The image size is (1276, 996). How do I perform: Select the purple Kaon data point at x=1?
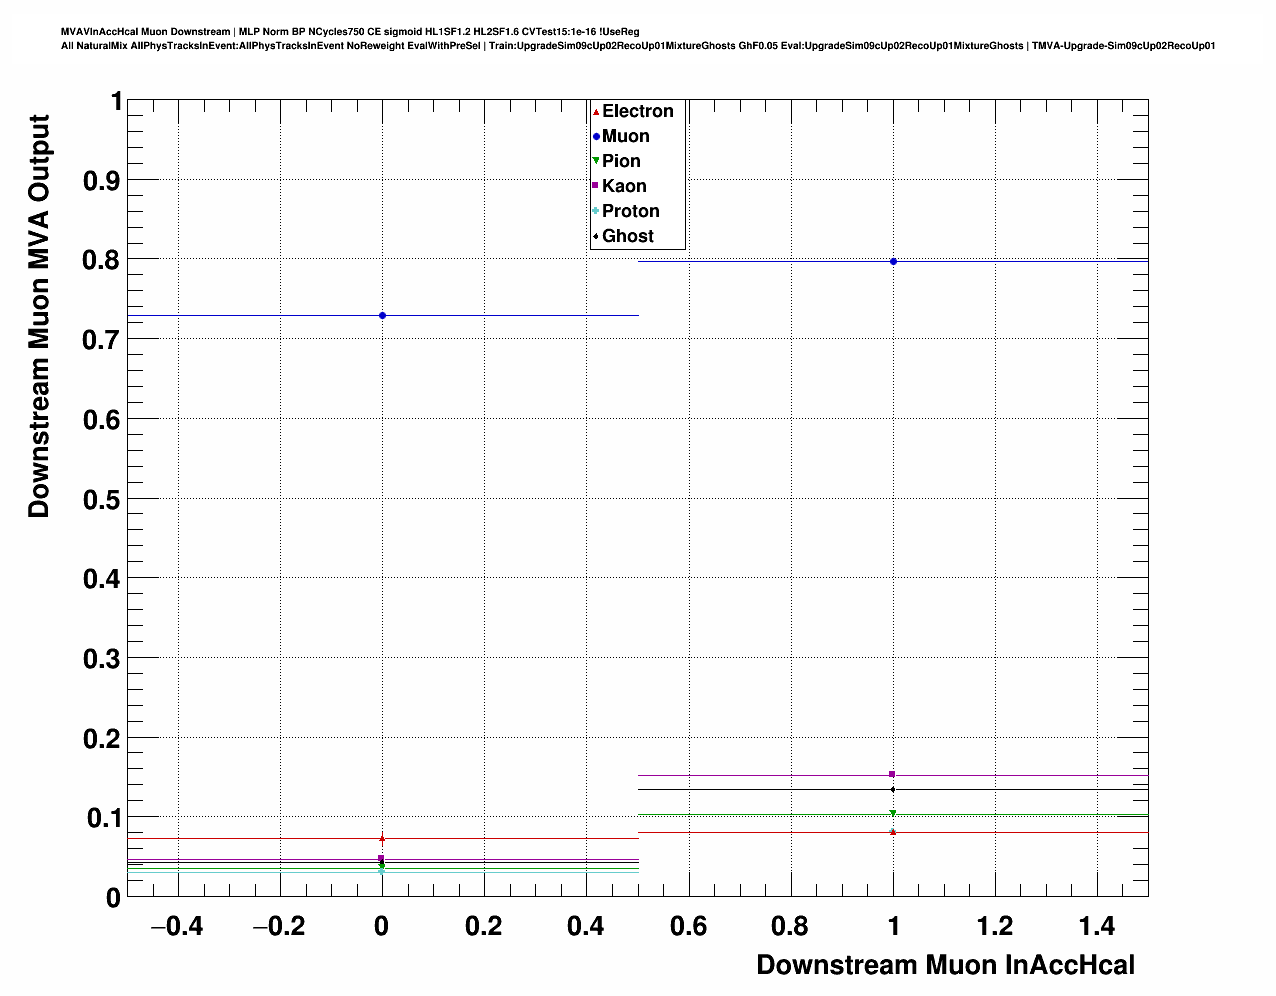click(892, 774)
